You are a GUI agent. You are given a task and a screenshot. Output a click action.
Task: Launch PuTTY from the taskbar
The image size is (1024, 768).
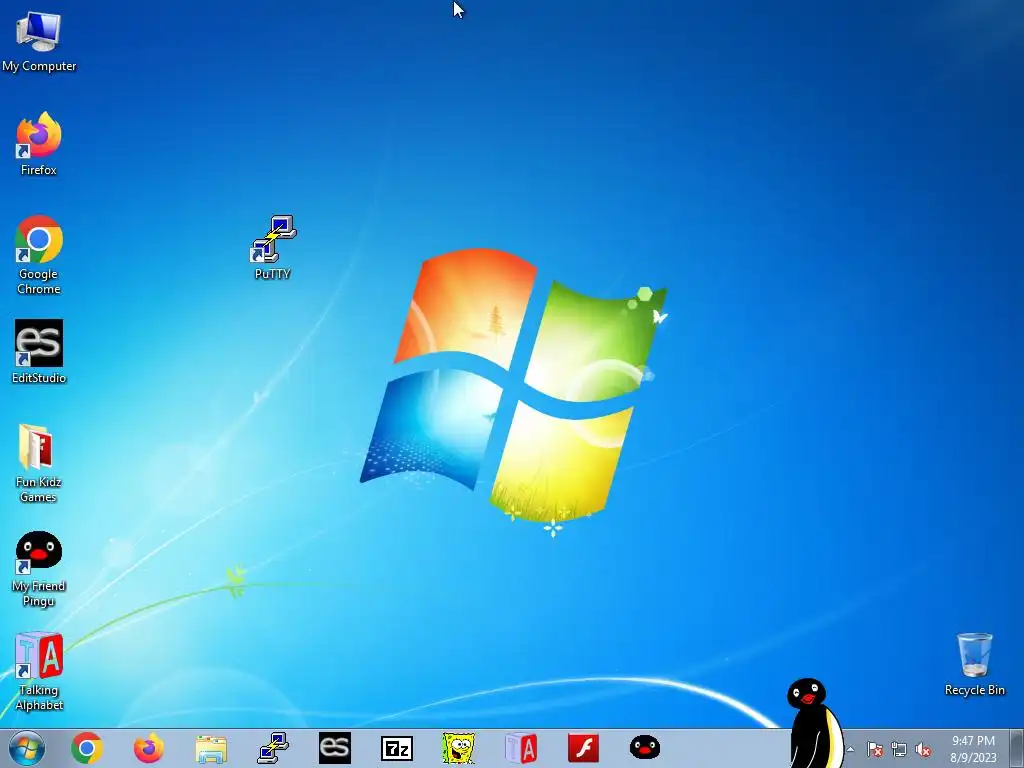pos(273,748)
